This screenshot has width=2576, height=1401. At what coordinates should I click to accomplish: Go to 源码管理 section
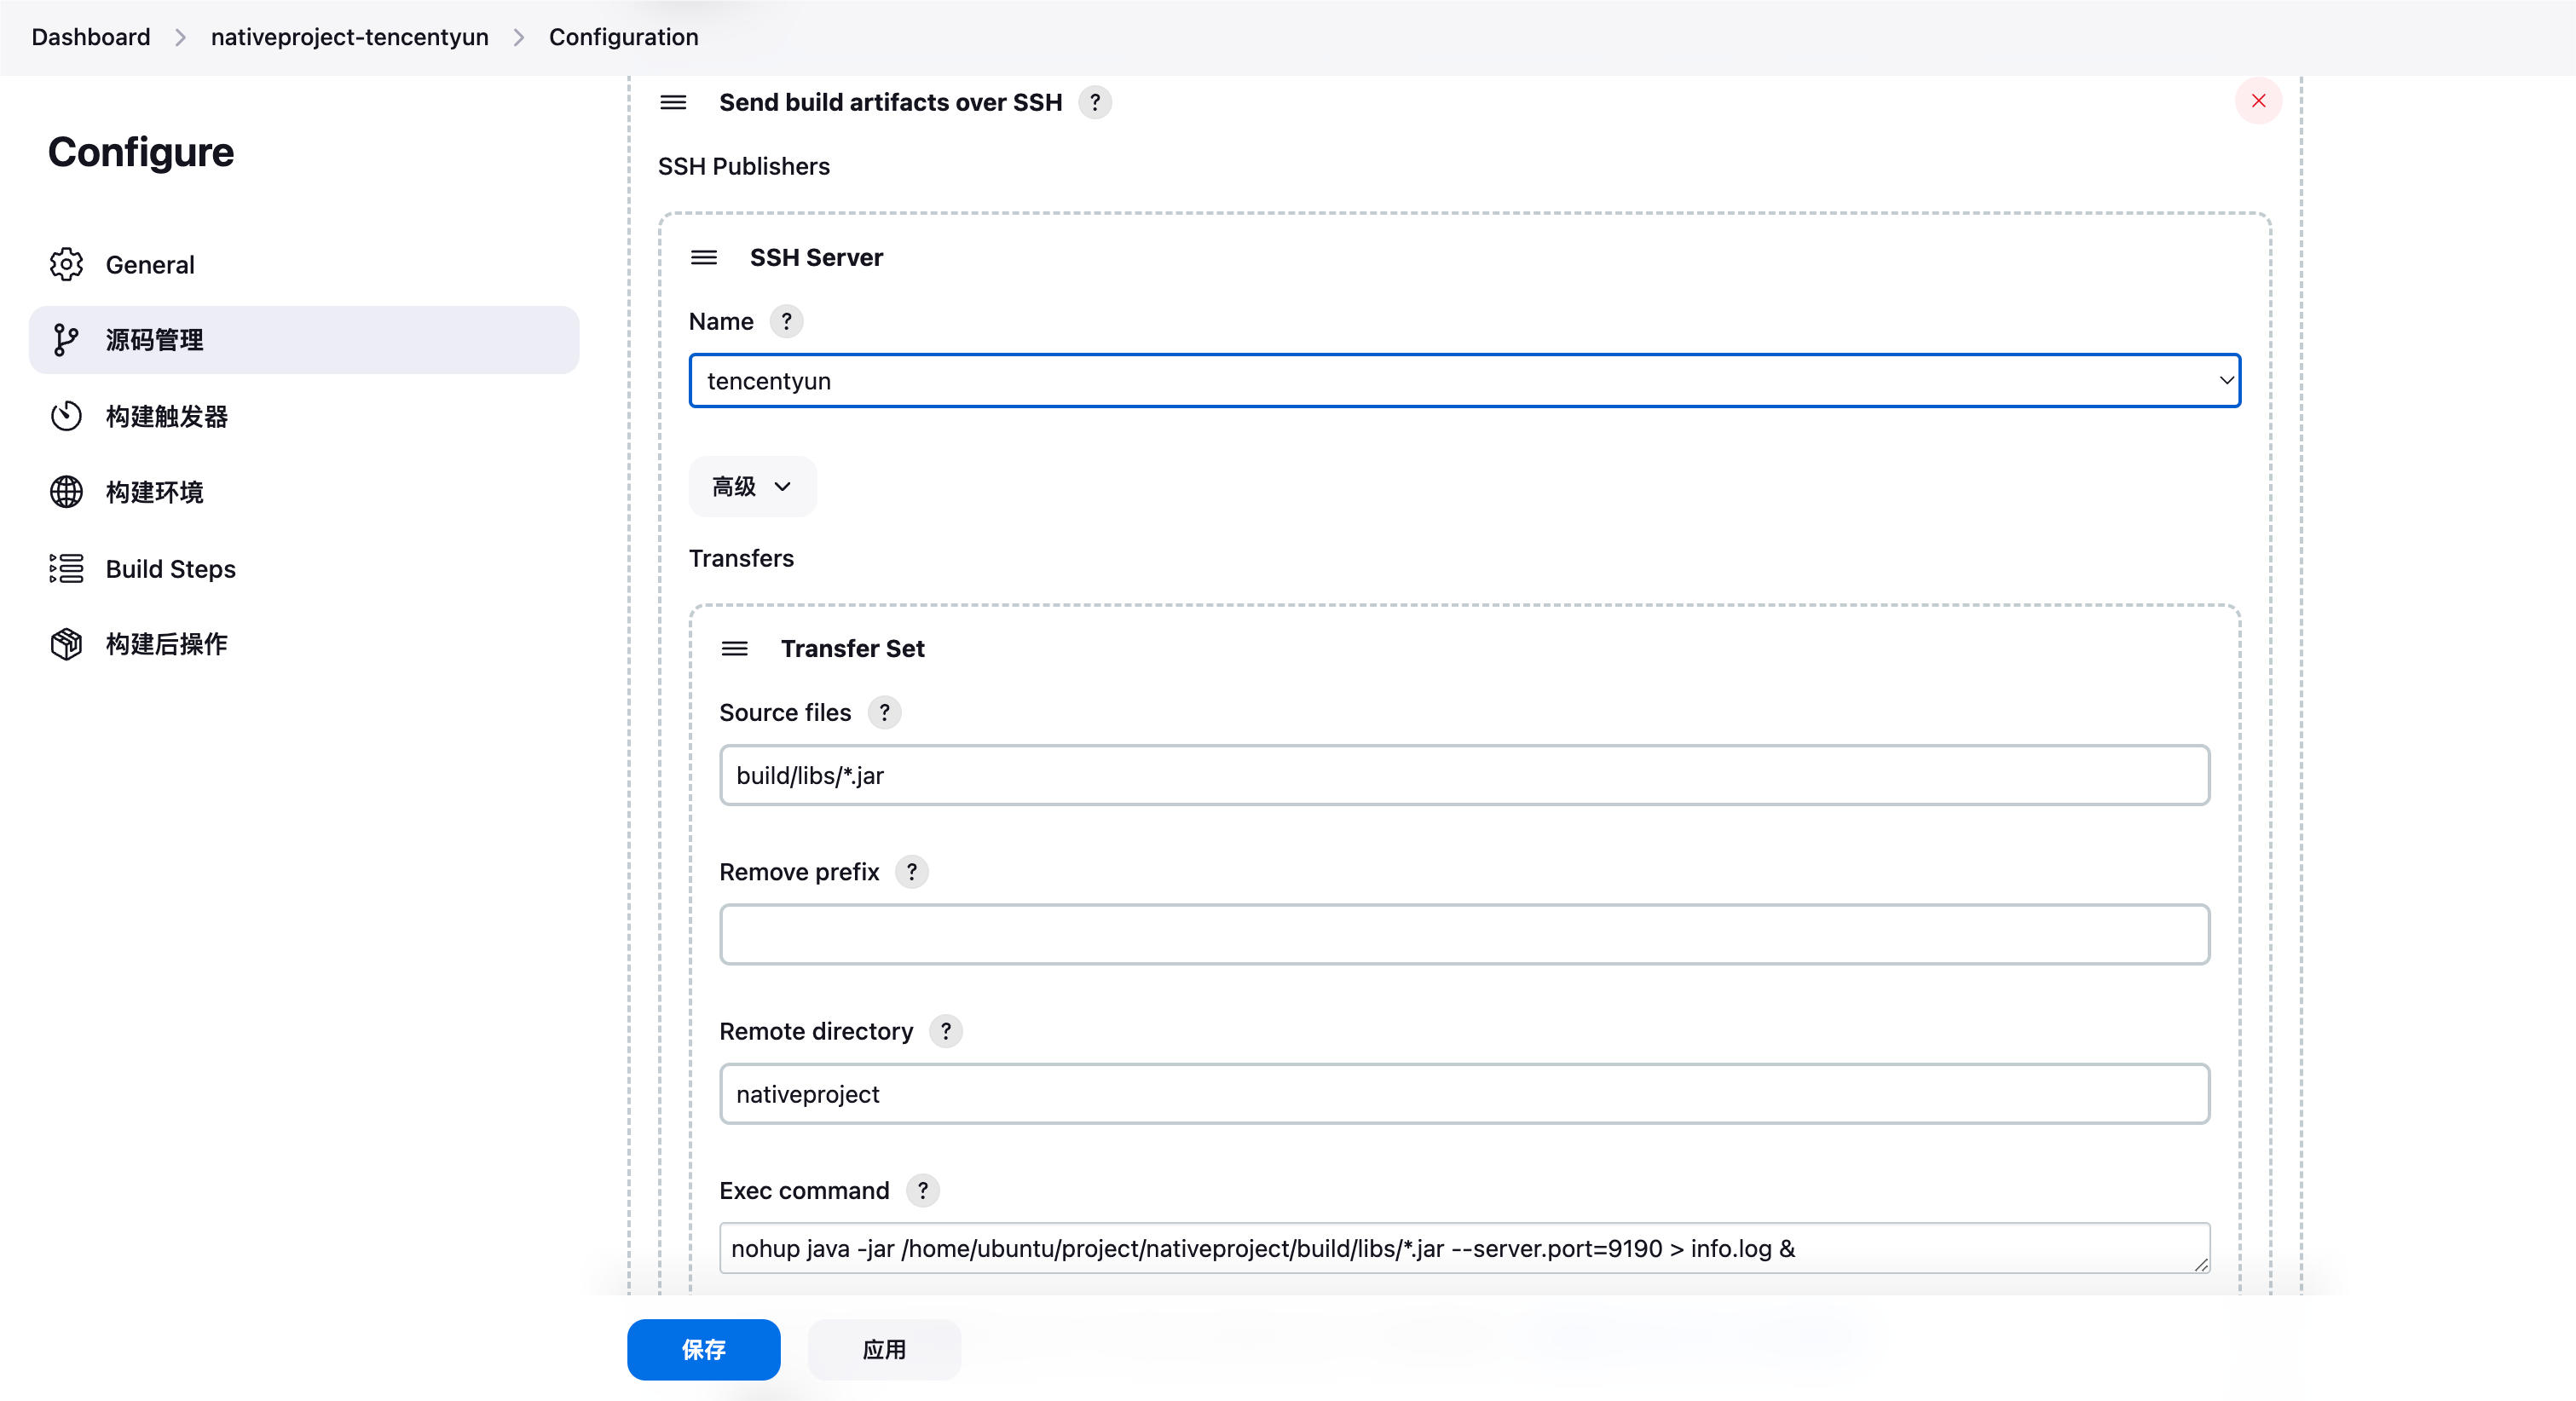click(x=304, y=340)
